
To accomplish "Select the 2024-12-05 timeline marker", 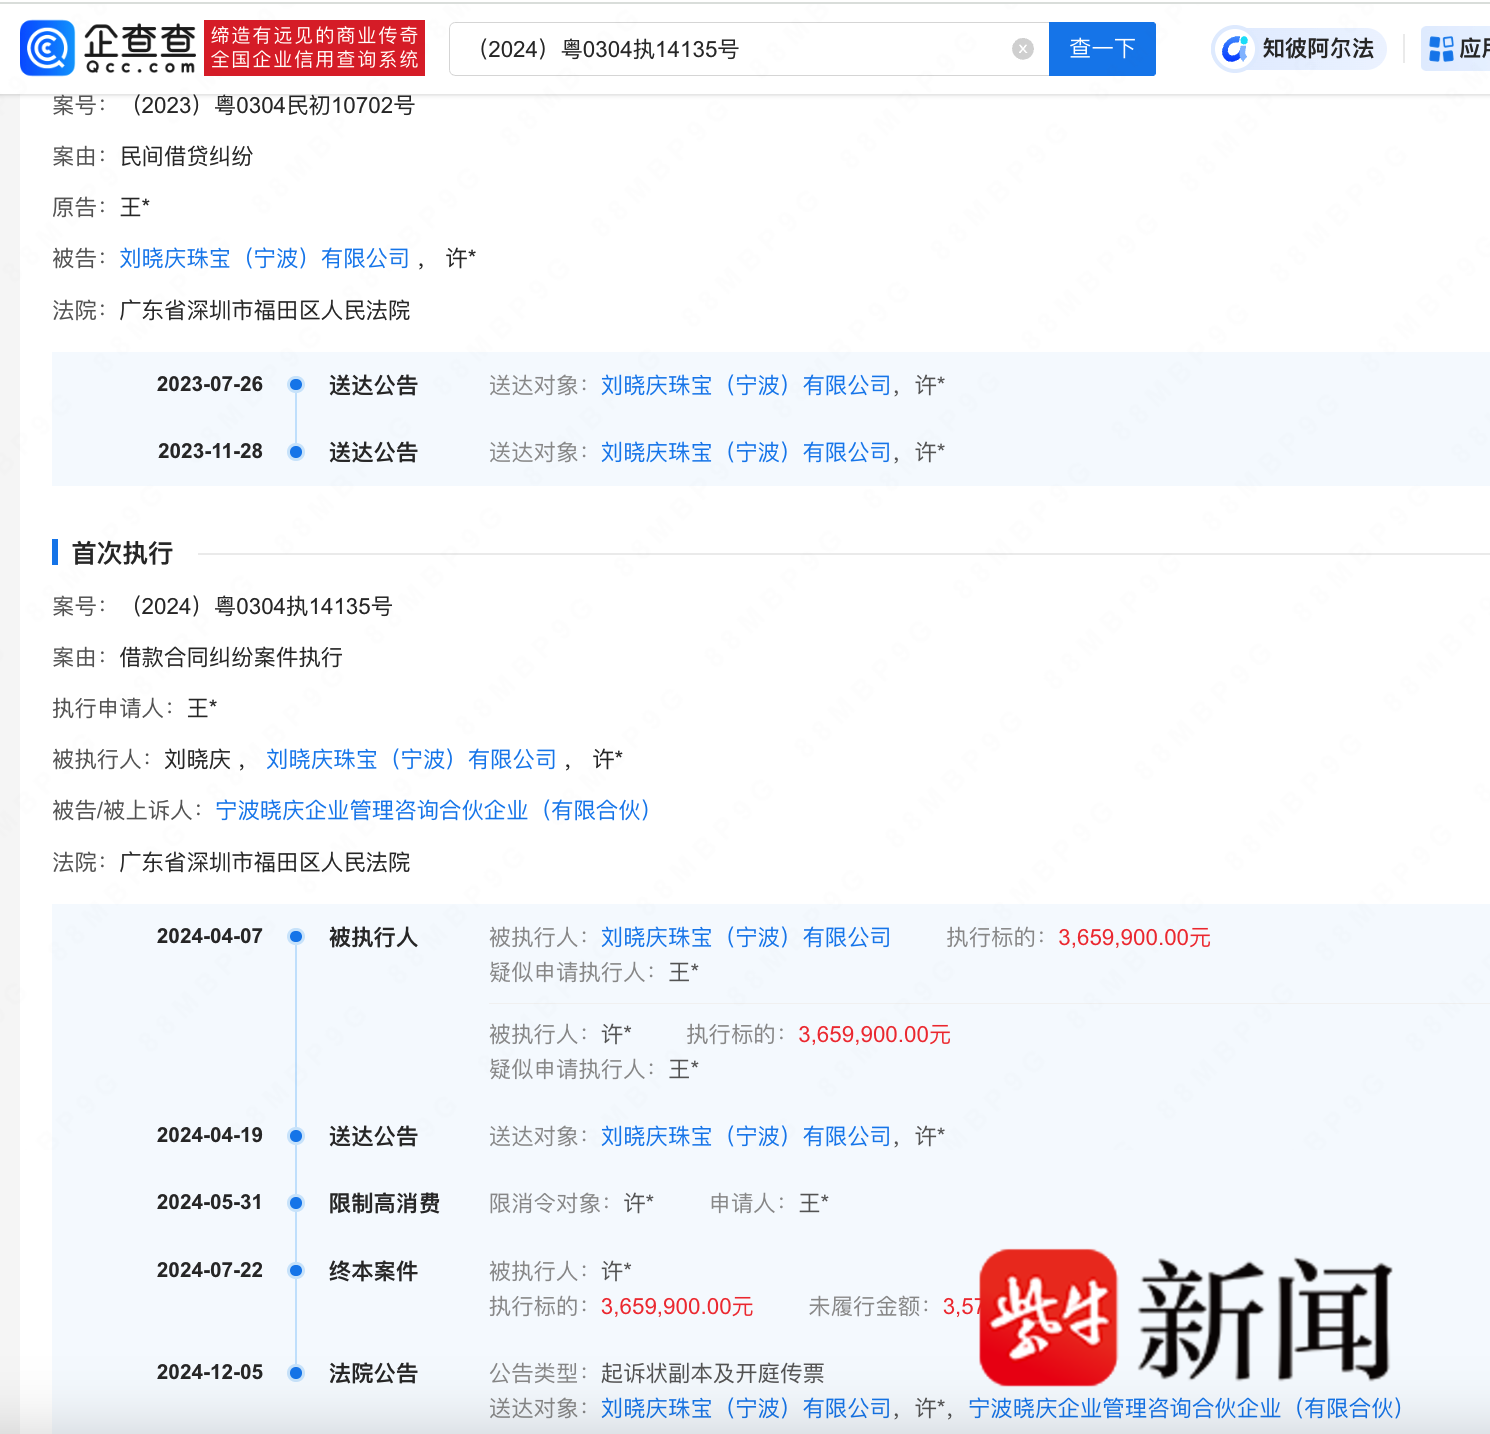I will [296, 1373].
